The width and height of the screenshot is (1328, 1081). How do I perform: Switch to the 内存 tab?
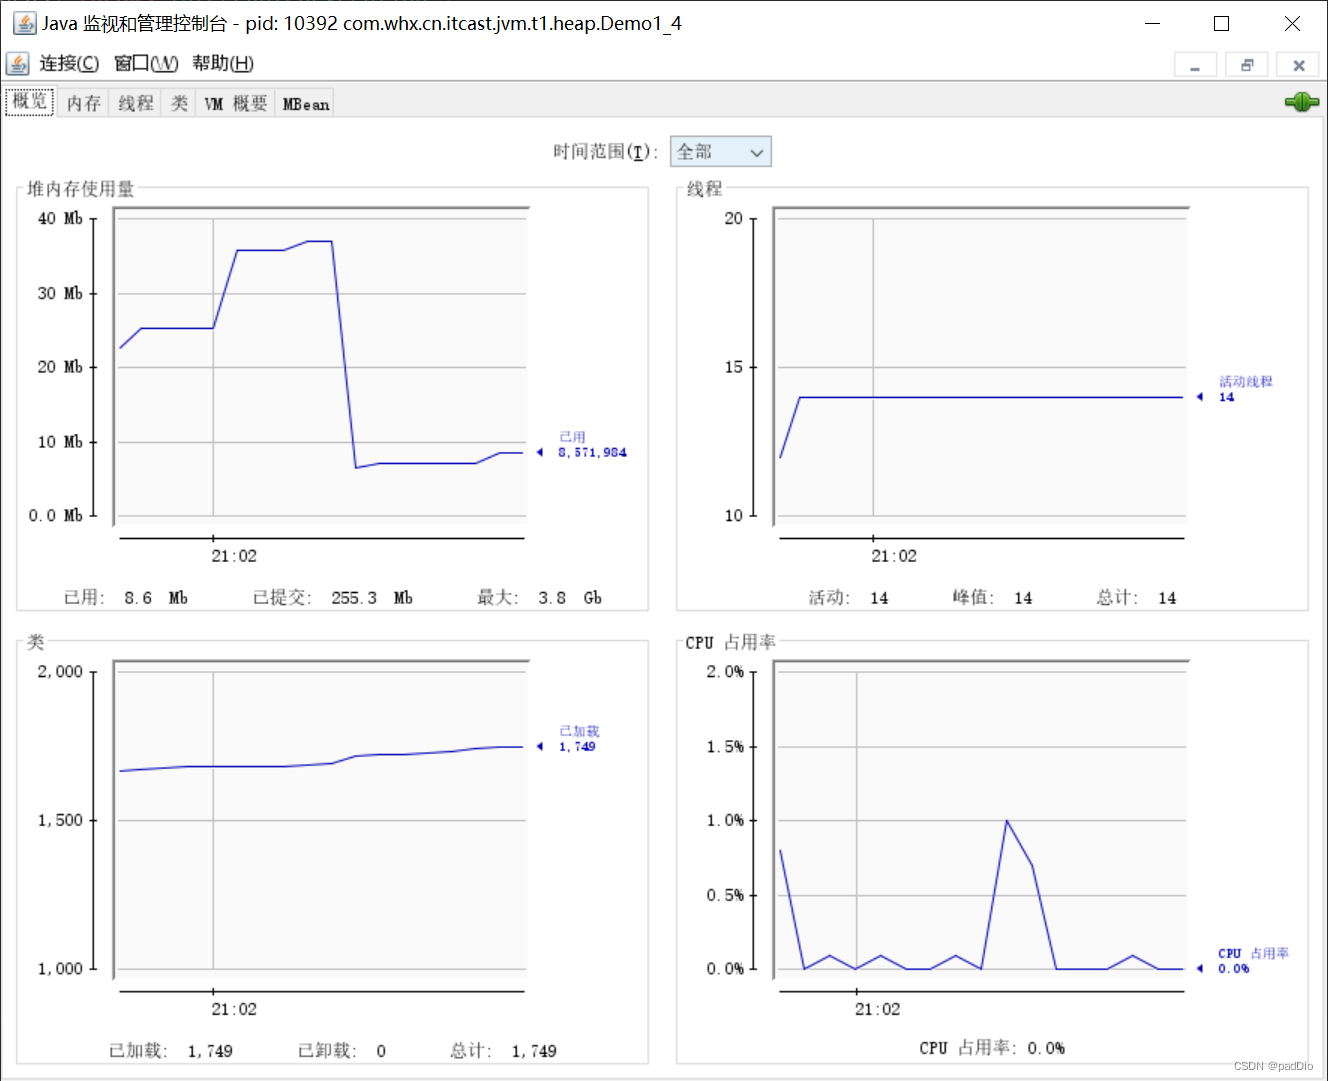pyautogui.click(x=82, y=101)
